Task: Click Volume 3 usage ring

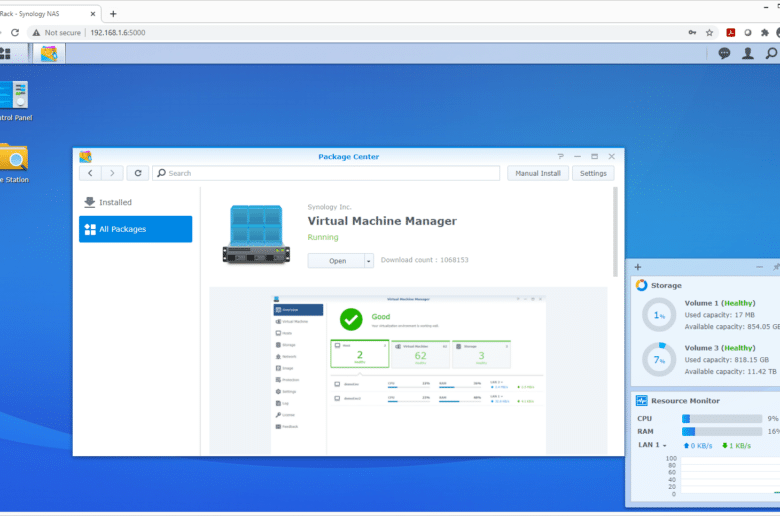Action: tap(659, 359)
